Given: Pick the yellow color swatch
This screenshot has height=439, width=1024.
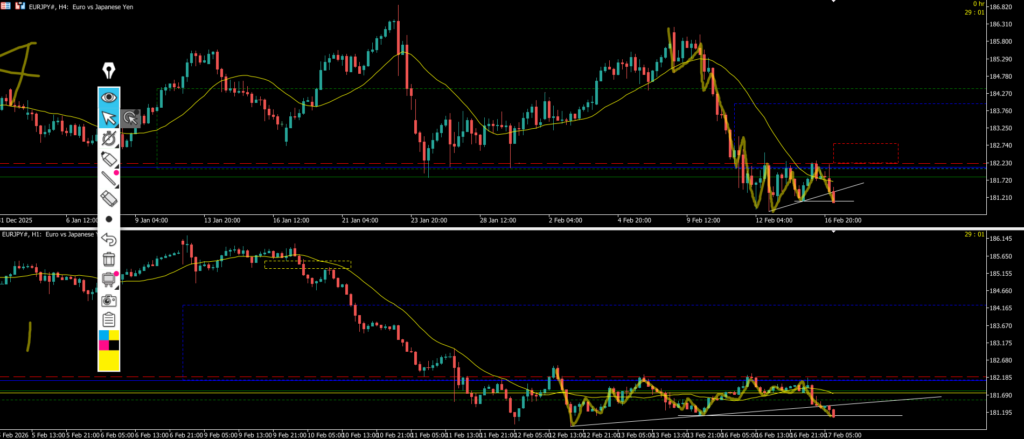Looking at the screenshot, I should (x=109, y=360).
